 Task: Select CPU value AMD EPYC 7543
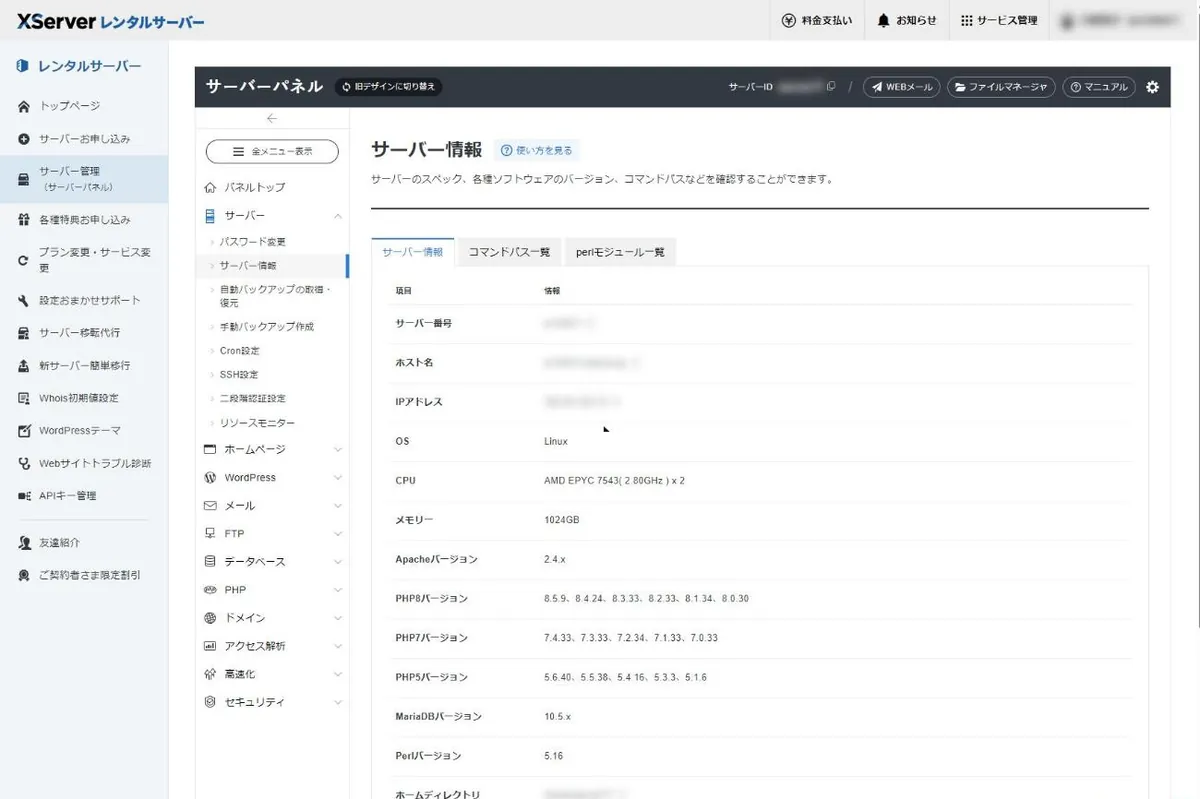pos(614,481)
